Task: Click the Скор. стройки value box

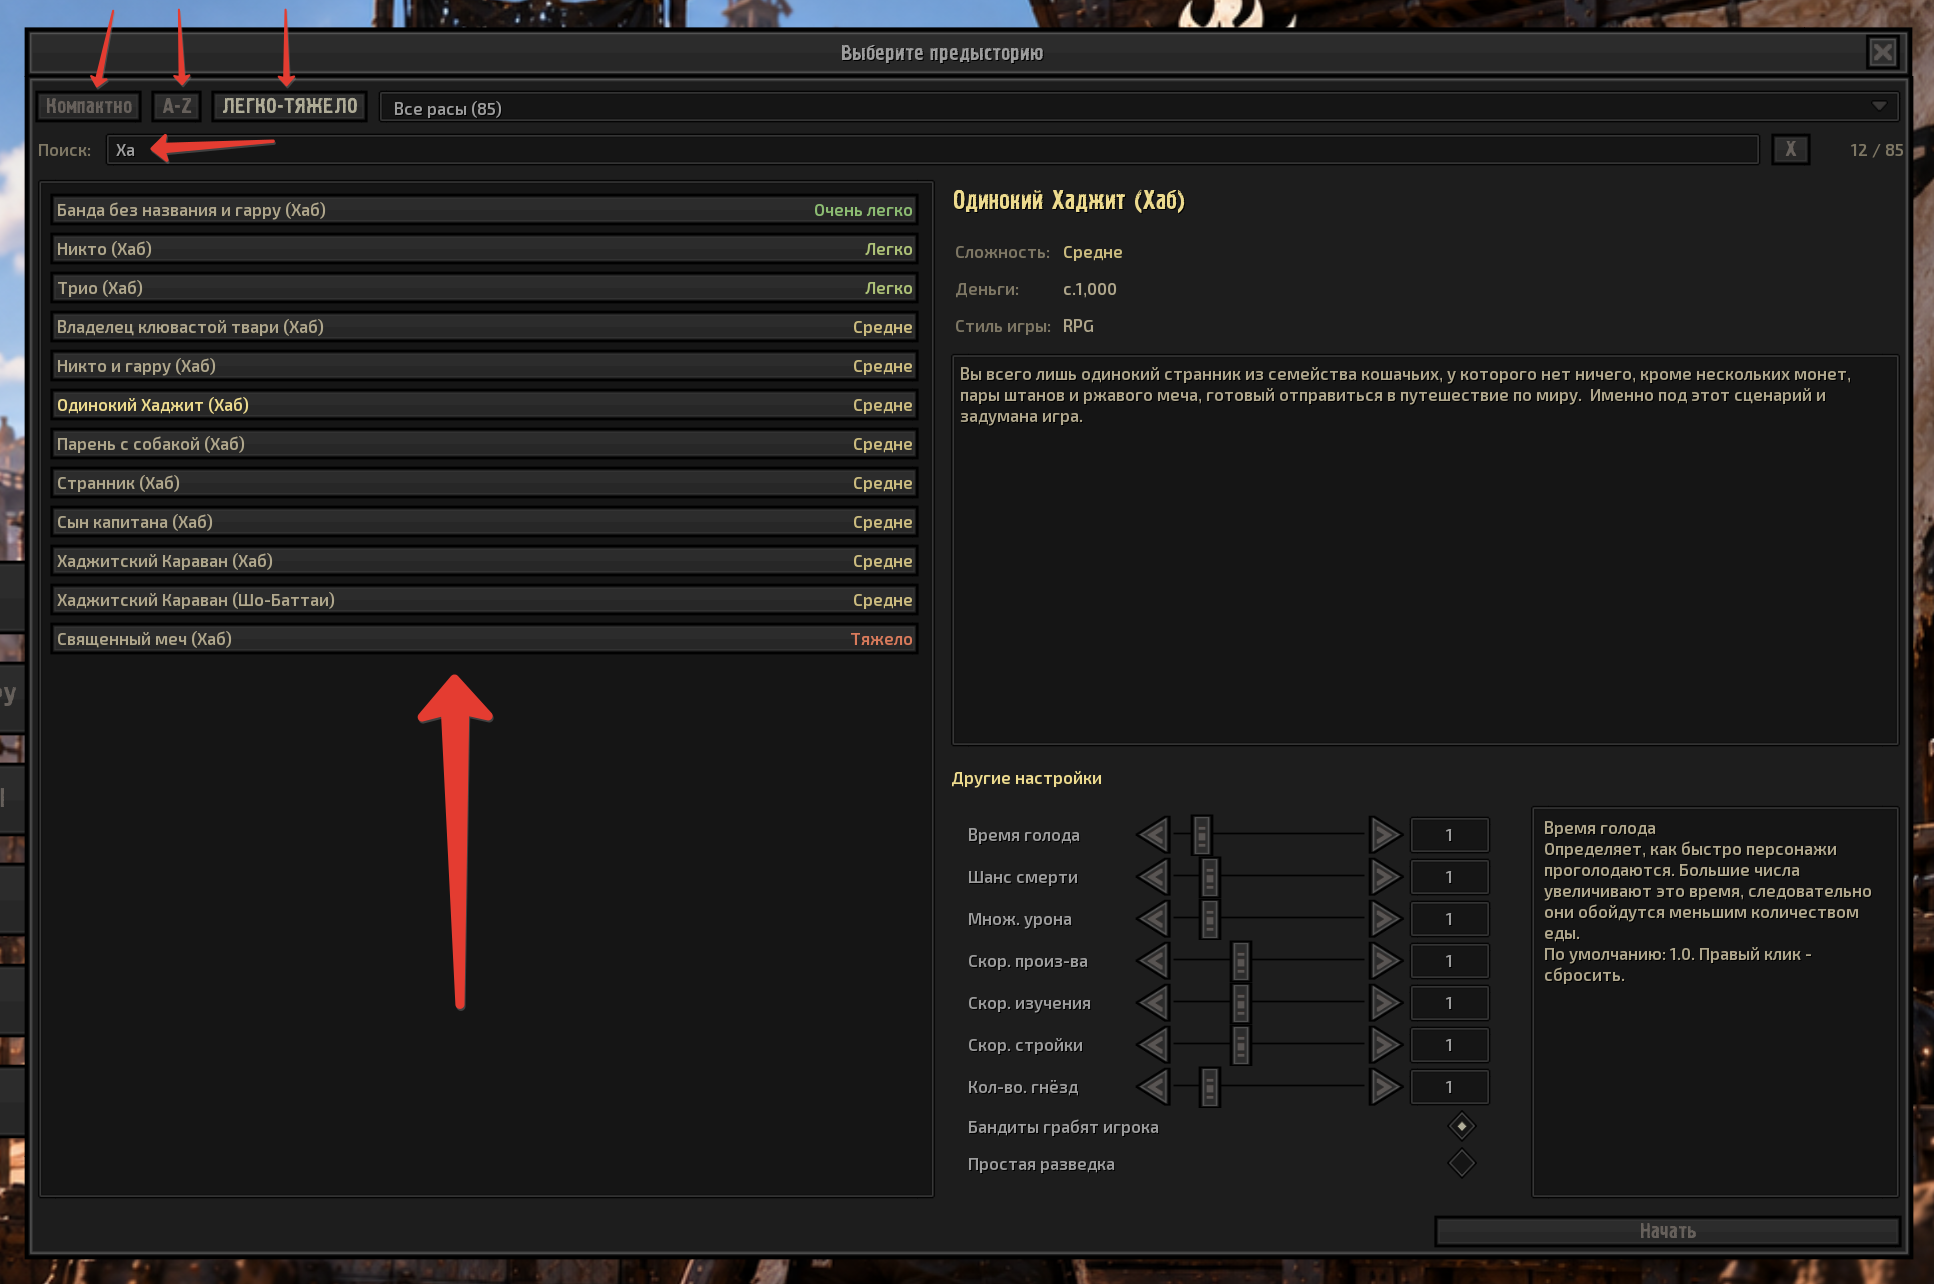Action: (1449, 1045)
